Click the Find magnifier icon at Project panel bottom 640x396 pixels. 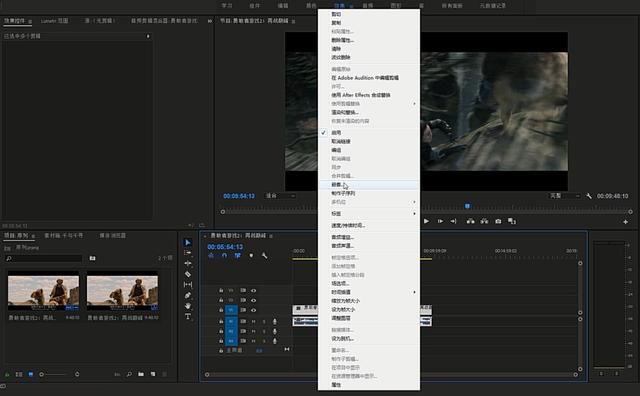tap(129, 374)
